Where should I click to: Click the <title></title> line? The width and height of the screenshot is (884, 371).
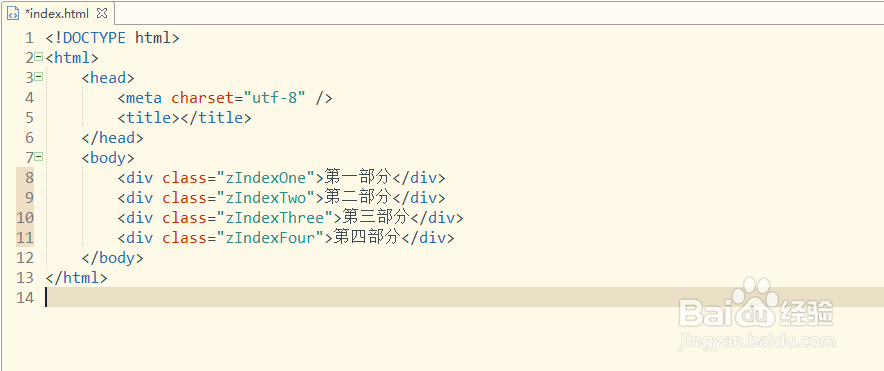(184, 118)
